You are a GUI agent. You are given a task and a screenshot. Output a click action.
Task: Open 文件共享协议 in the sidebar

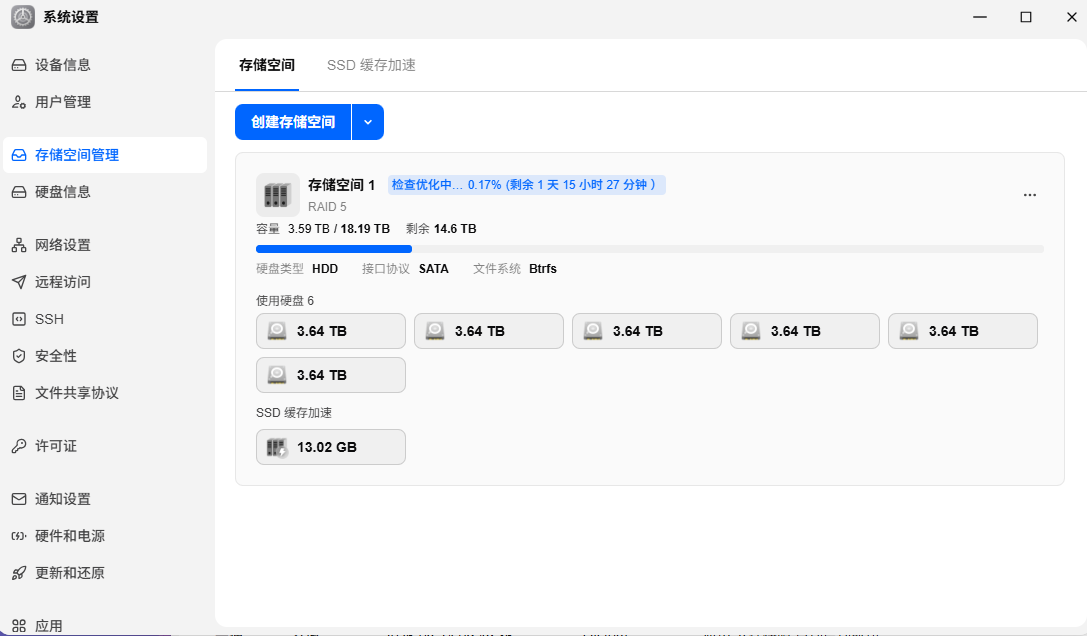pos(105,393)
